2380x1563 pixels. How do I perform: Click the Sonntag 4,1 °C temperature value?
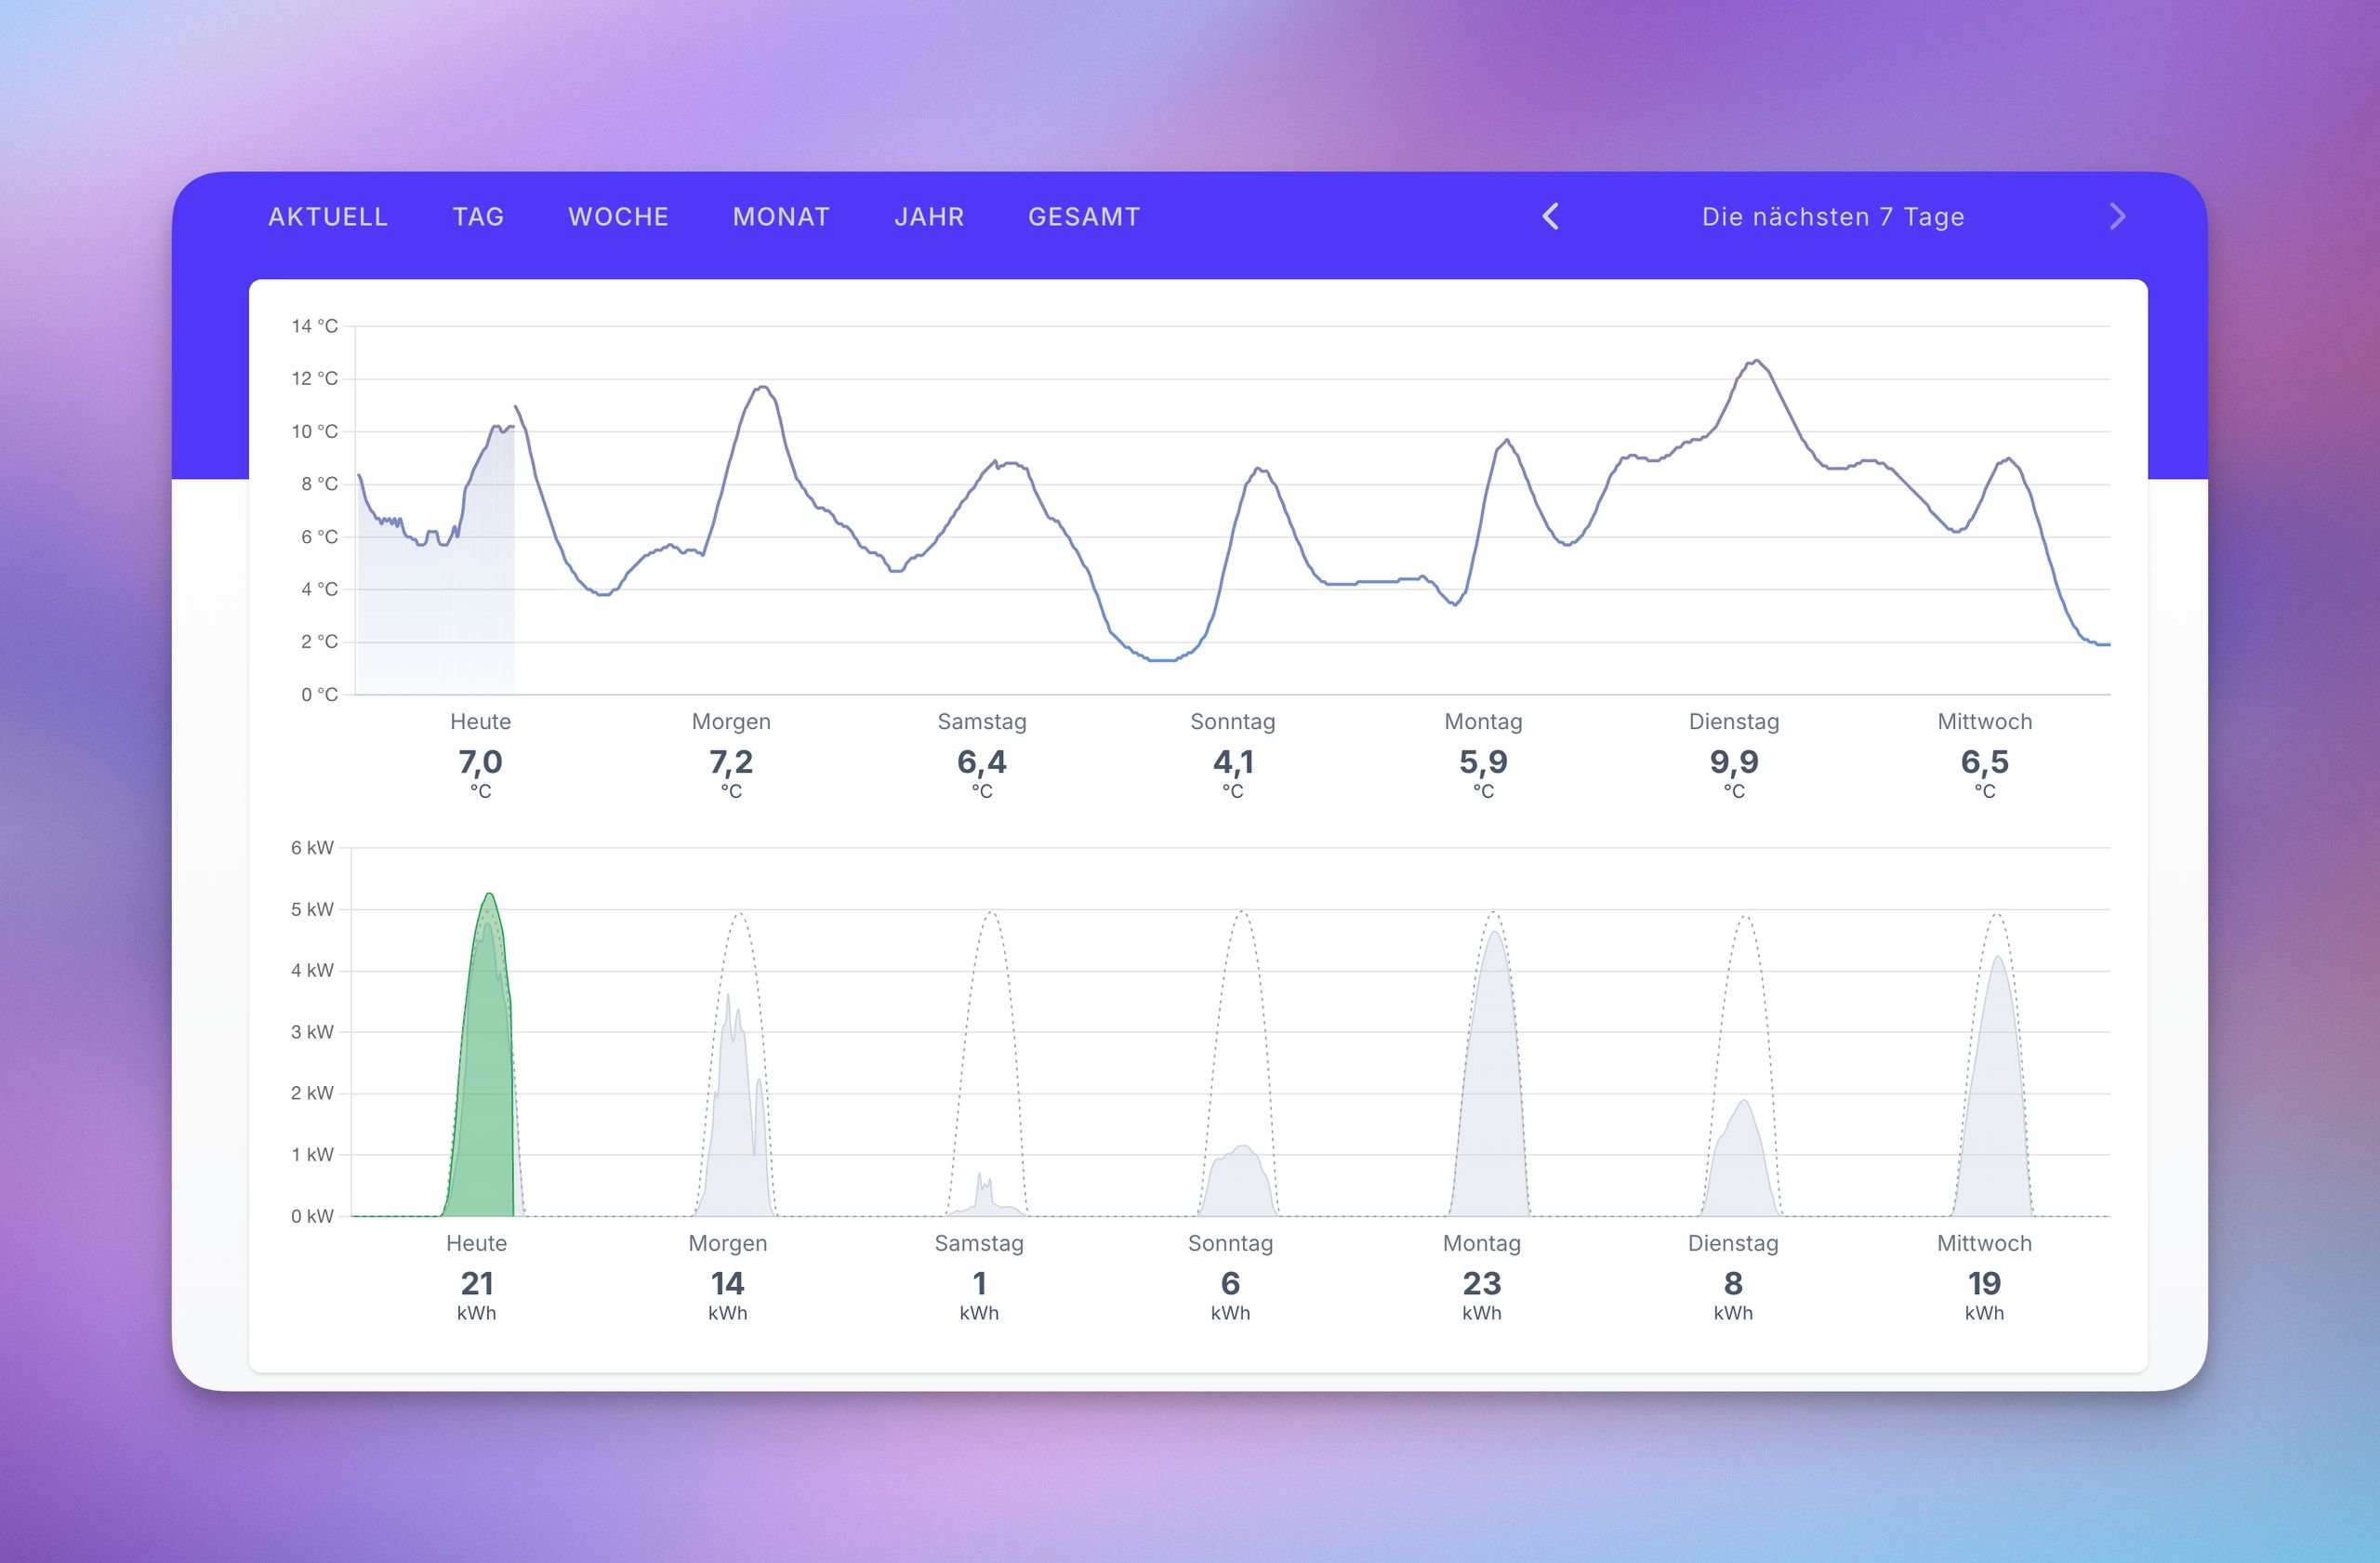[1232, 762]
